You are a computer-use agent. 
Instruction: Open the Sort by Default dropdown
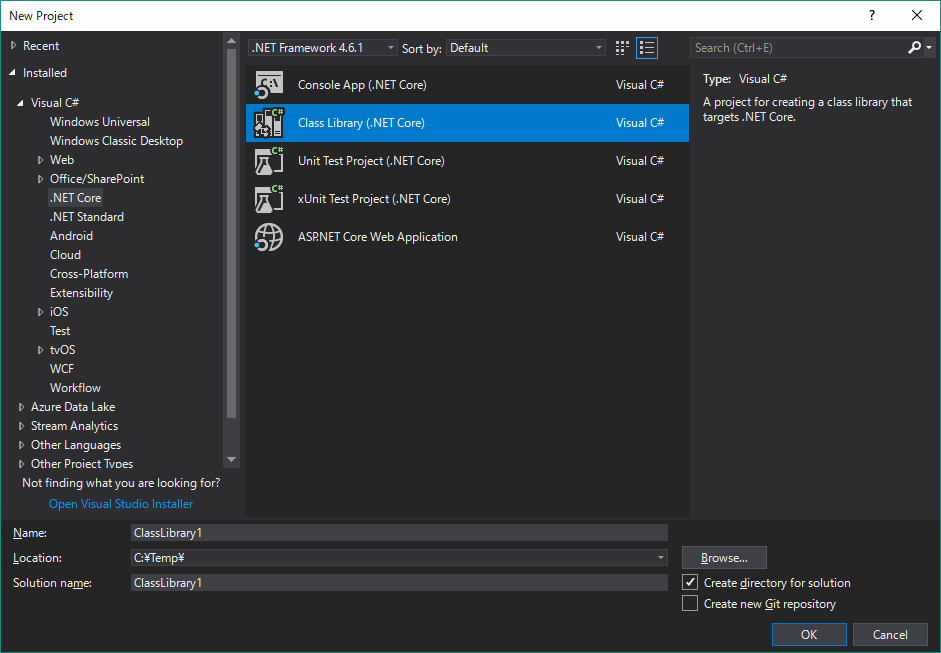tap(526, 48)
